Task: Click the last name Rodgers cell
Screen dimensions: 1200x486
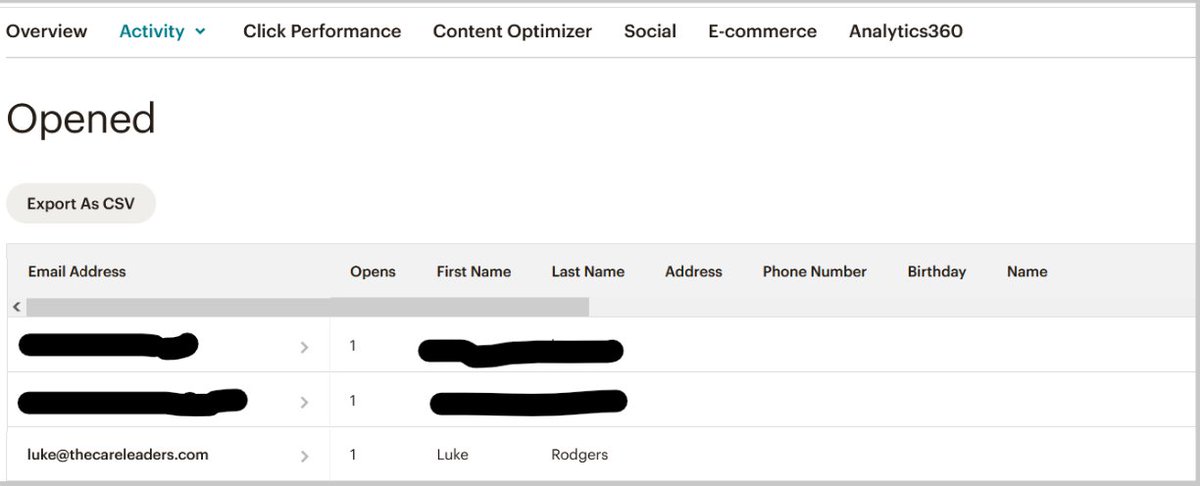Action: (580, 455)
